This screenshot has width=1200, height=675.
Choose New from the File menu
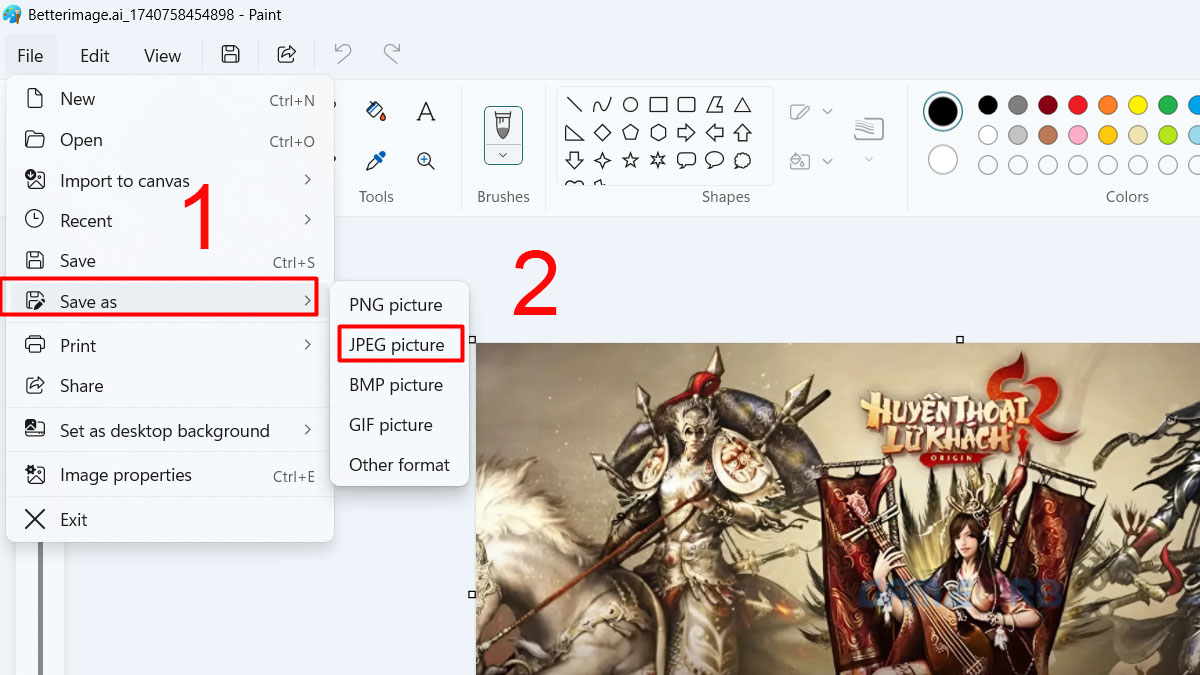pyautogui.click(x=170, y=99)
